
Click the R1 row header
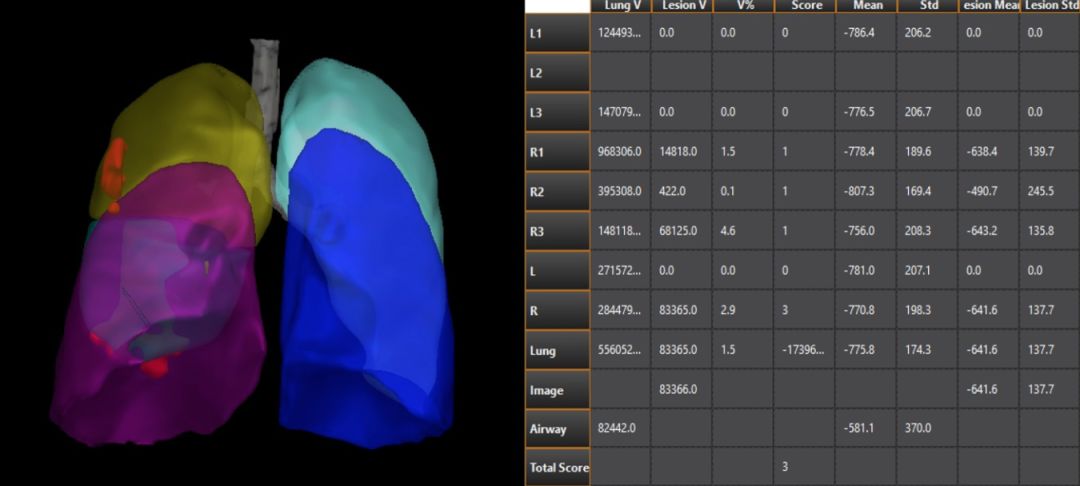(x=557, y=151)
